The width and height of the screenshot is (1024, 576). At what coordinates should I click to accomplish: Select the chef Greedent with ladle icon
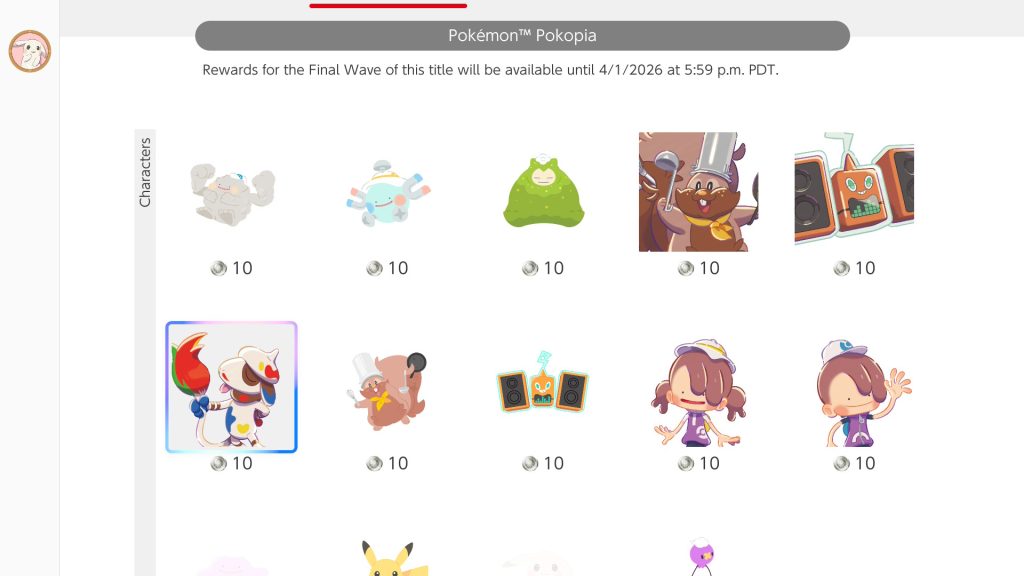[698, 192]
